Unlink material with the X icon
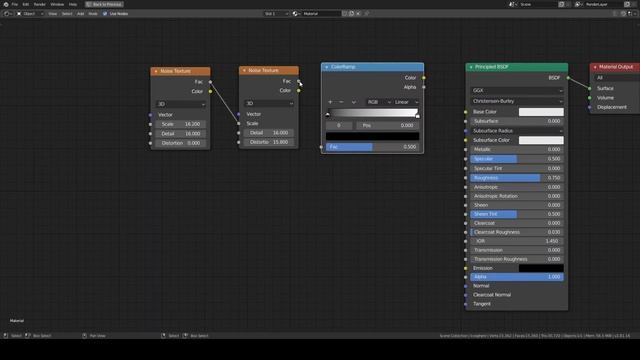The image size is (640, 360). (358, 13)
